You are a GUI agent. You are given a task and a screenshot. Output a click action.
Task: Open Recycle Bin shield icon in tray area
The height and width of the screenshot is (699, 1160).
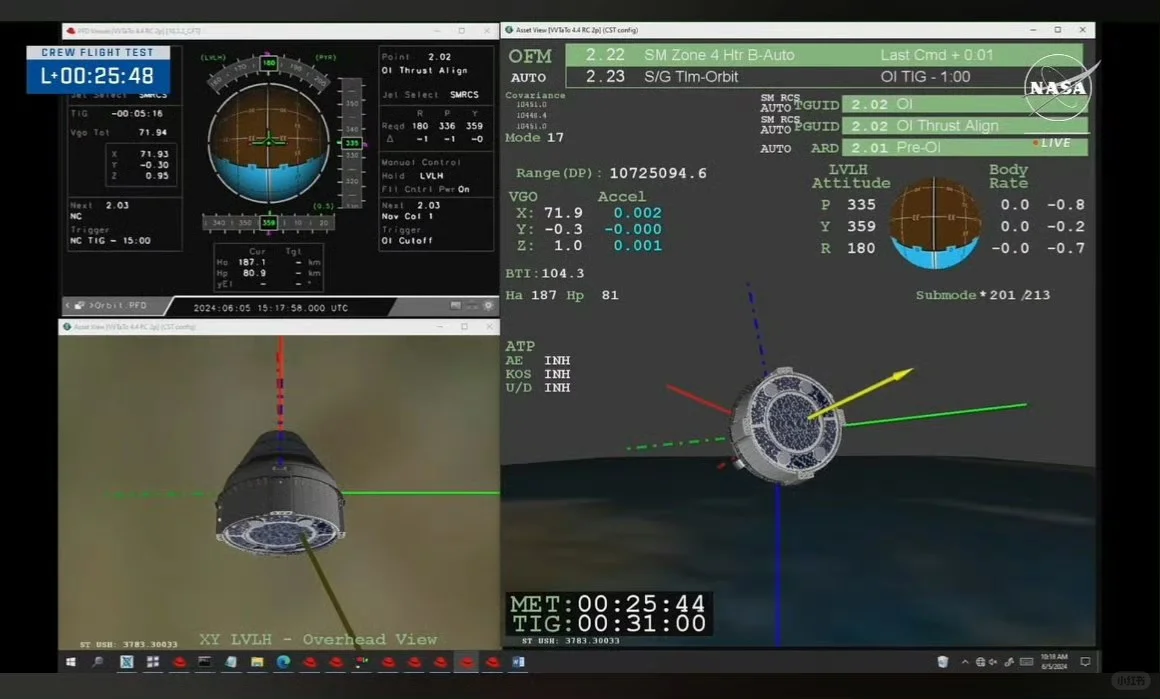pyautogui.click(x=942, y=662)
